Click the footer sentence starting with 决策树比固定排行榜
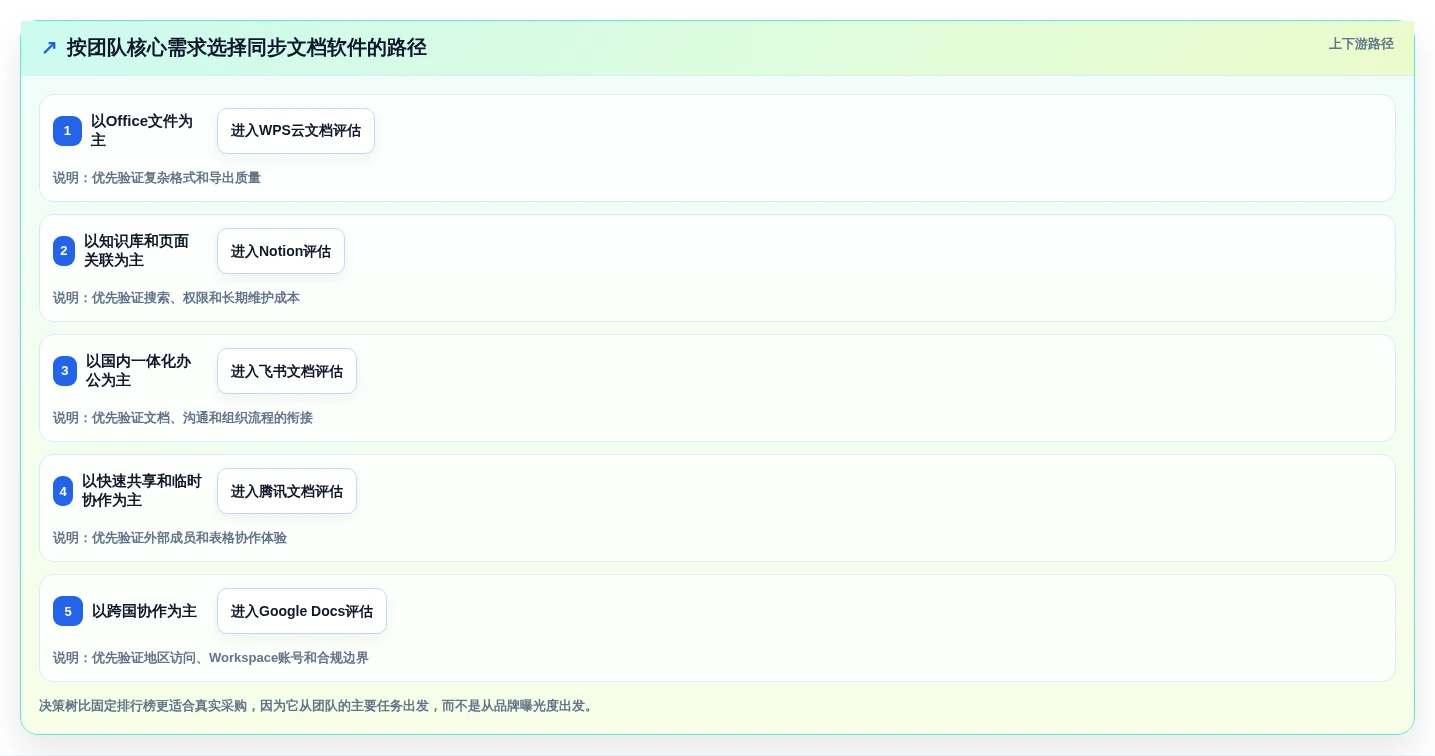Screen dimensions: 1435x756 [318, 706]
